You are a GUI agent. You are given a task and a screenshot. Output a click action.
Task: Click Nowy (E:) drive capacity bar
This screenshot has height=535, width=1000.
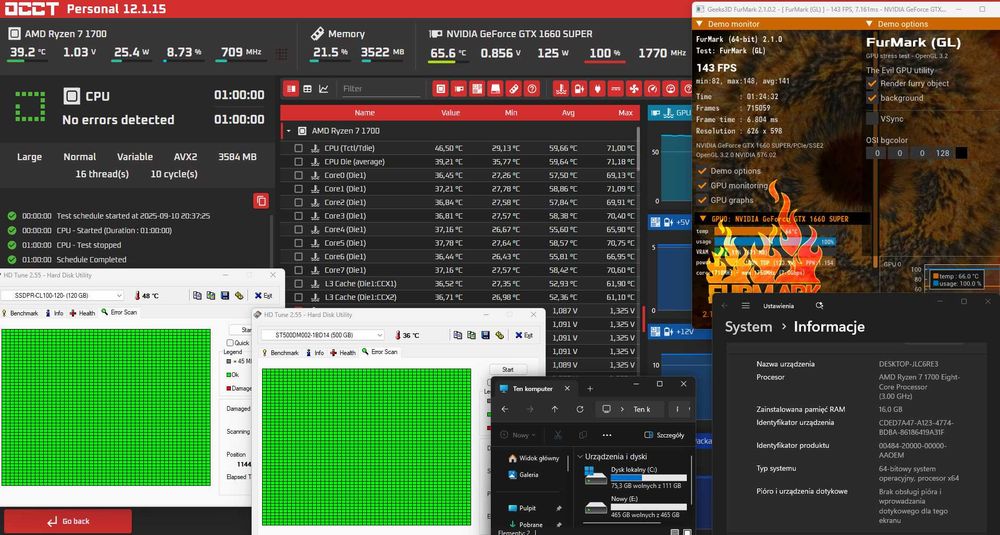click(649, 507)
